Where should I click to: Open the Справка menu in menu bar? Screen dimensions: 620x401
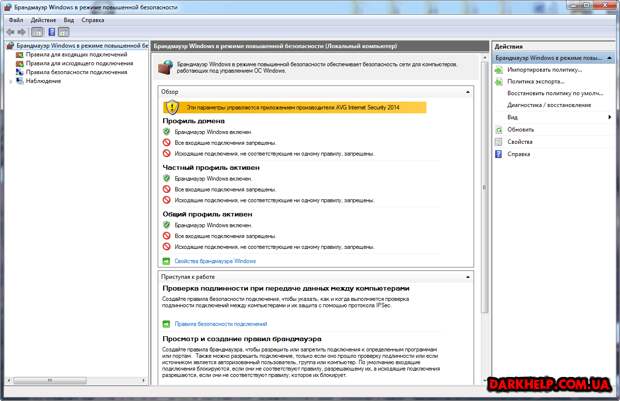(x=93, y=20)
